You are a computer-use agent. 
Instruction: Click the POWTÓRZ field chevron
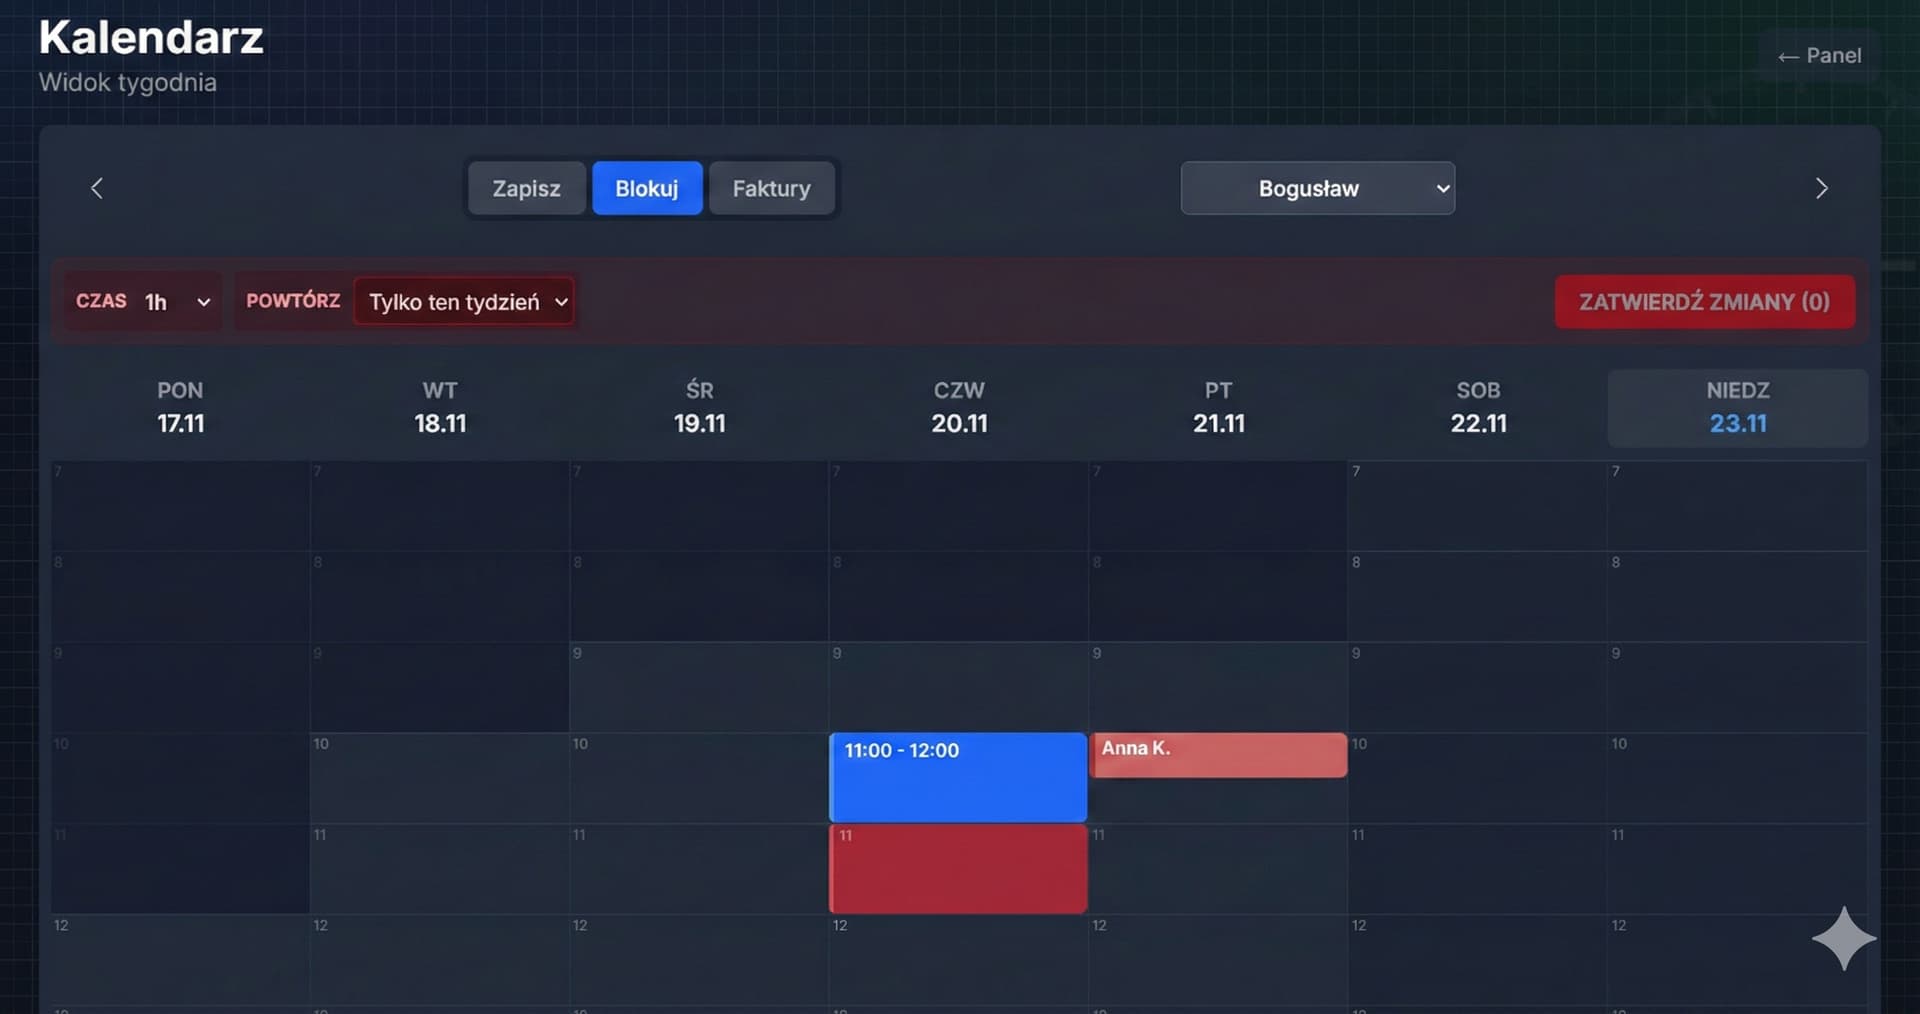coord(562,301)
